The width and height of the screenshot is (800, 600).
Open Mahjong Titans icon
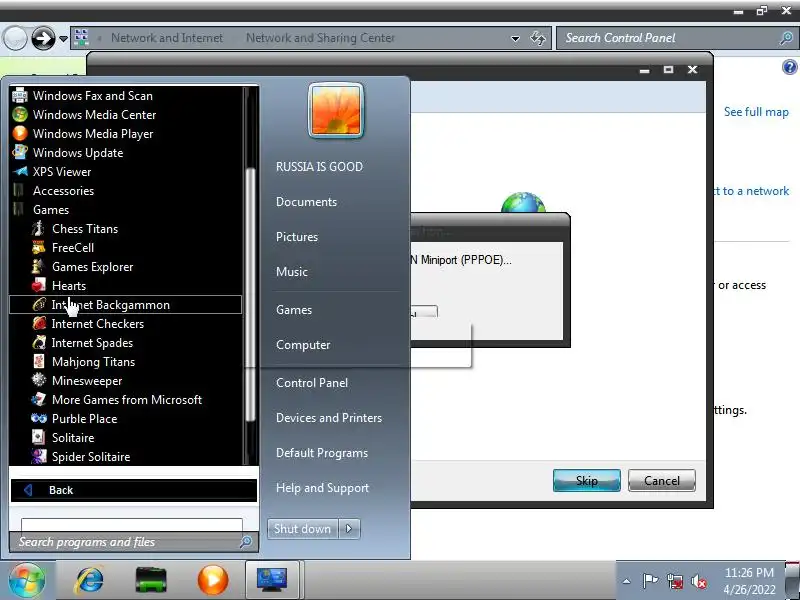[39, 361]
